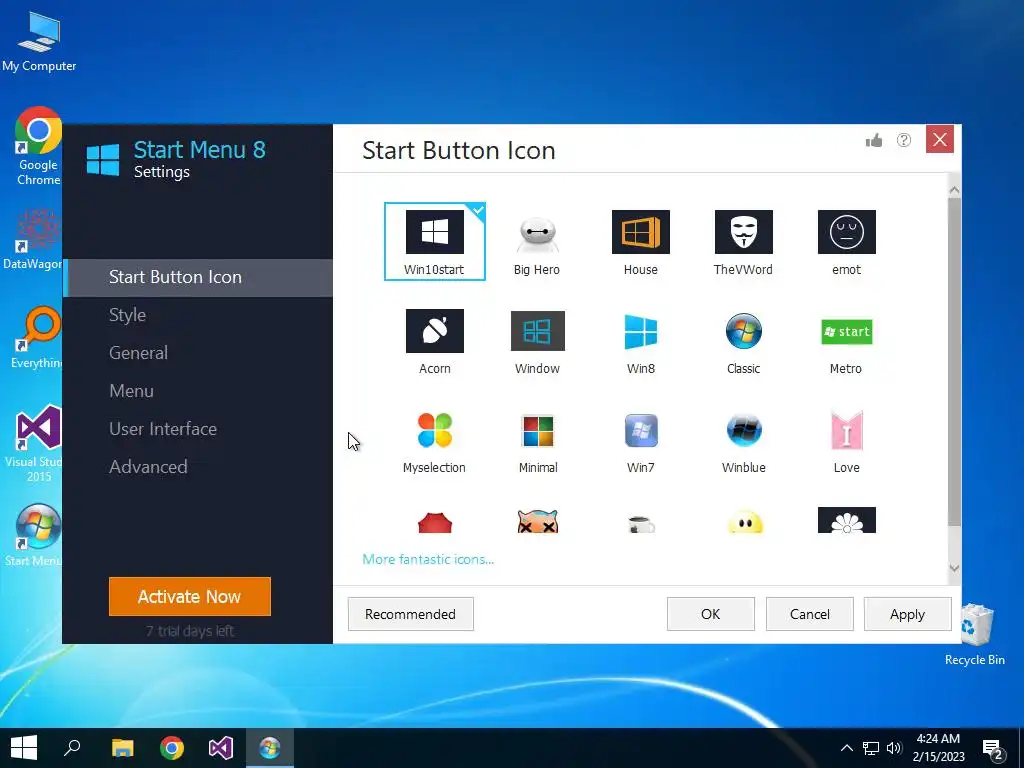The image size is (1024, 768).
Task: Select Google Chrome desktop shortcut
Action: [x=38, y=146]
